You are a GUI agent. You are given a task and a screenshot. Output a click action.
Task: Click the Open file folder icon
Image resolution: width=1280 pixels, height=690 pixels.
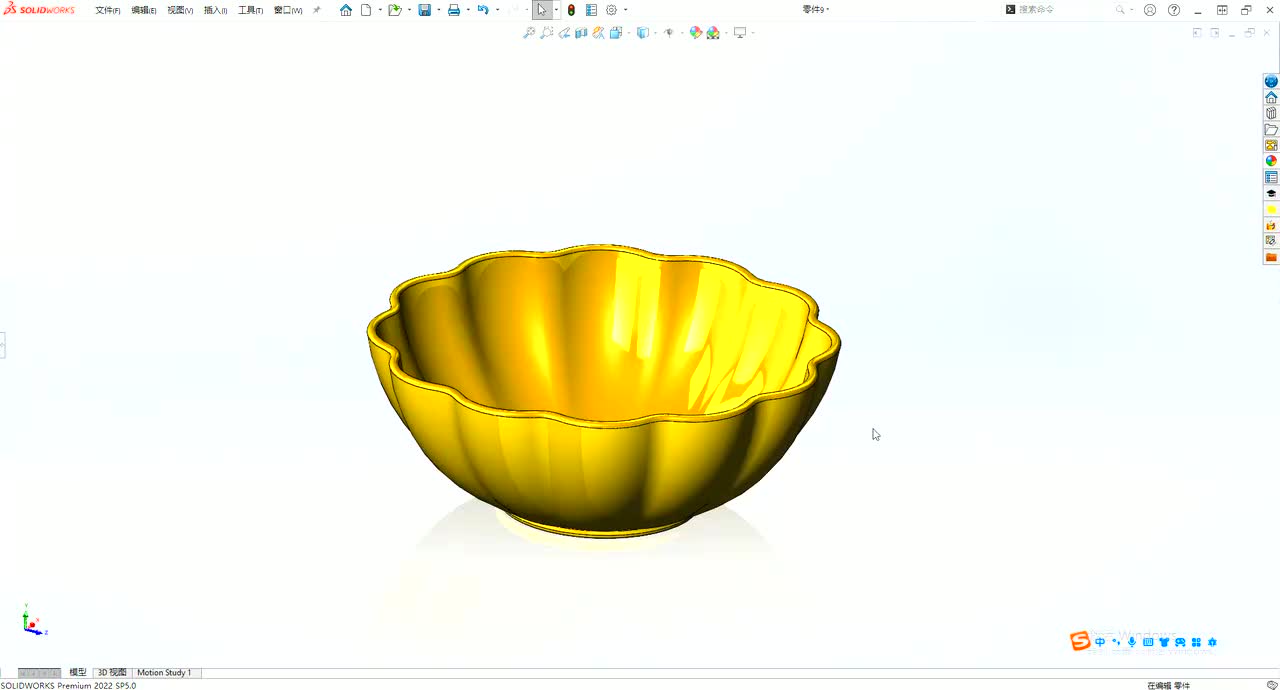395,10
